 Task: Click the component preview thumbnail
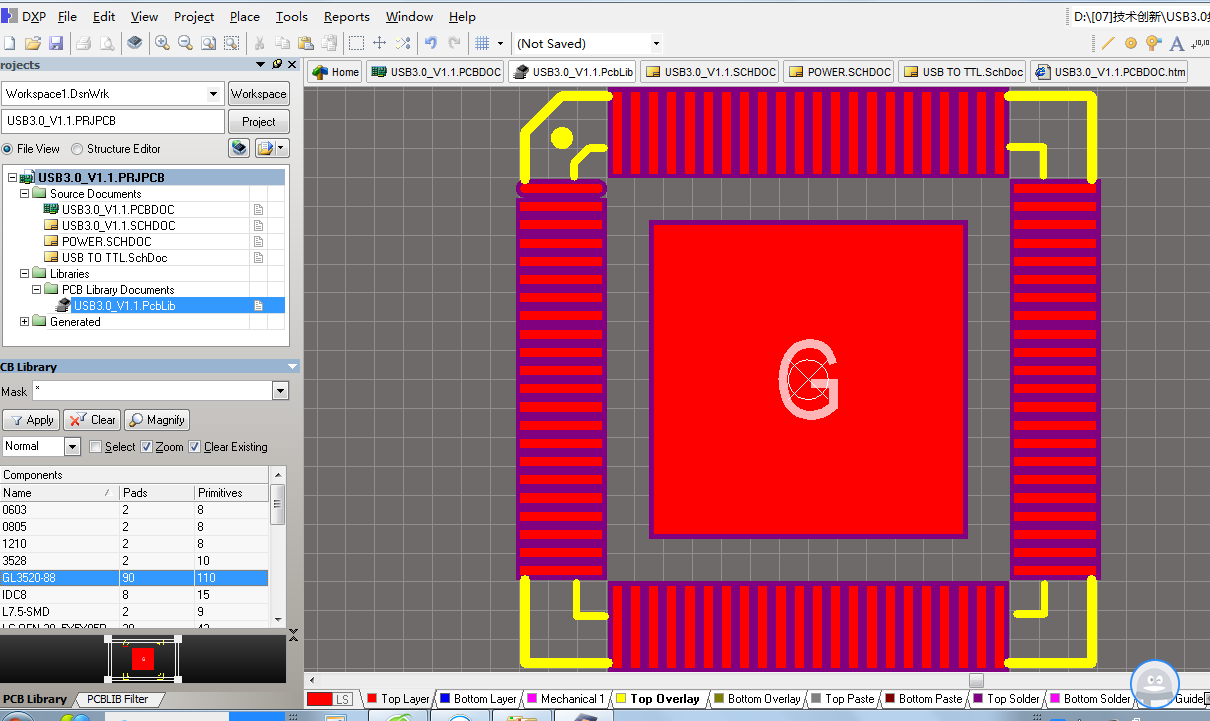(143, 658)
